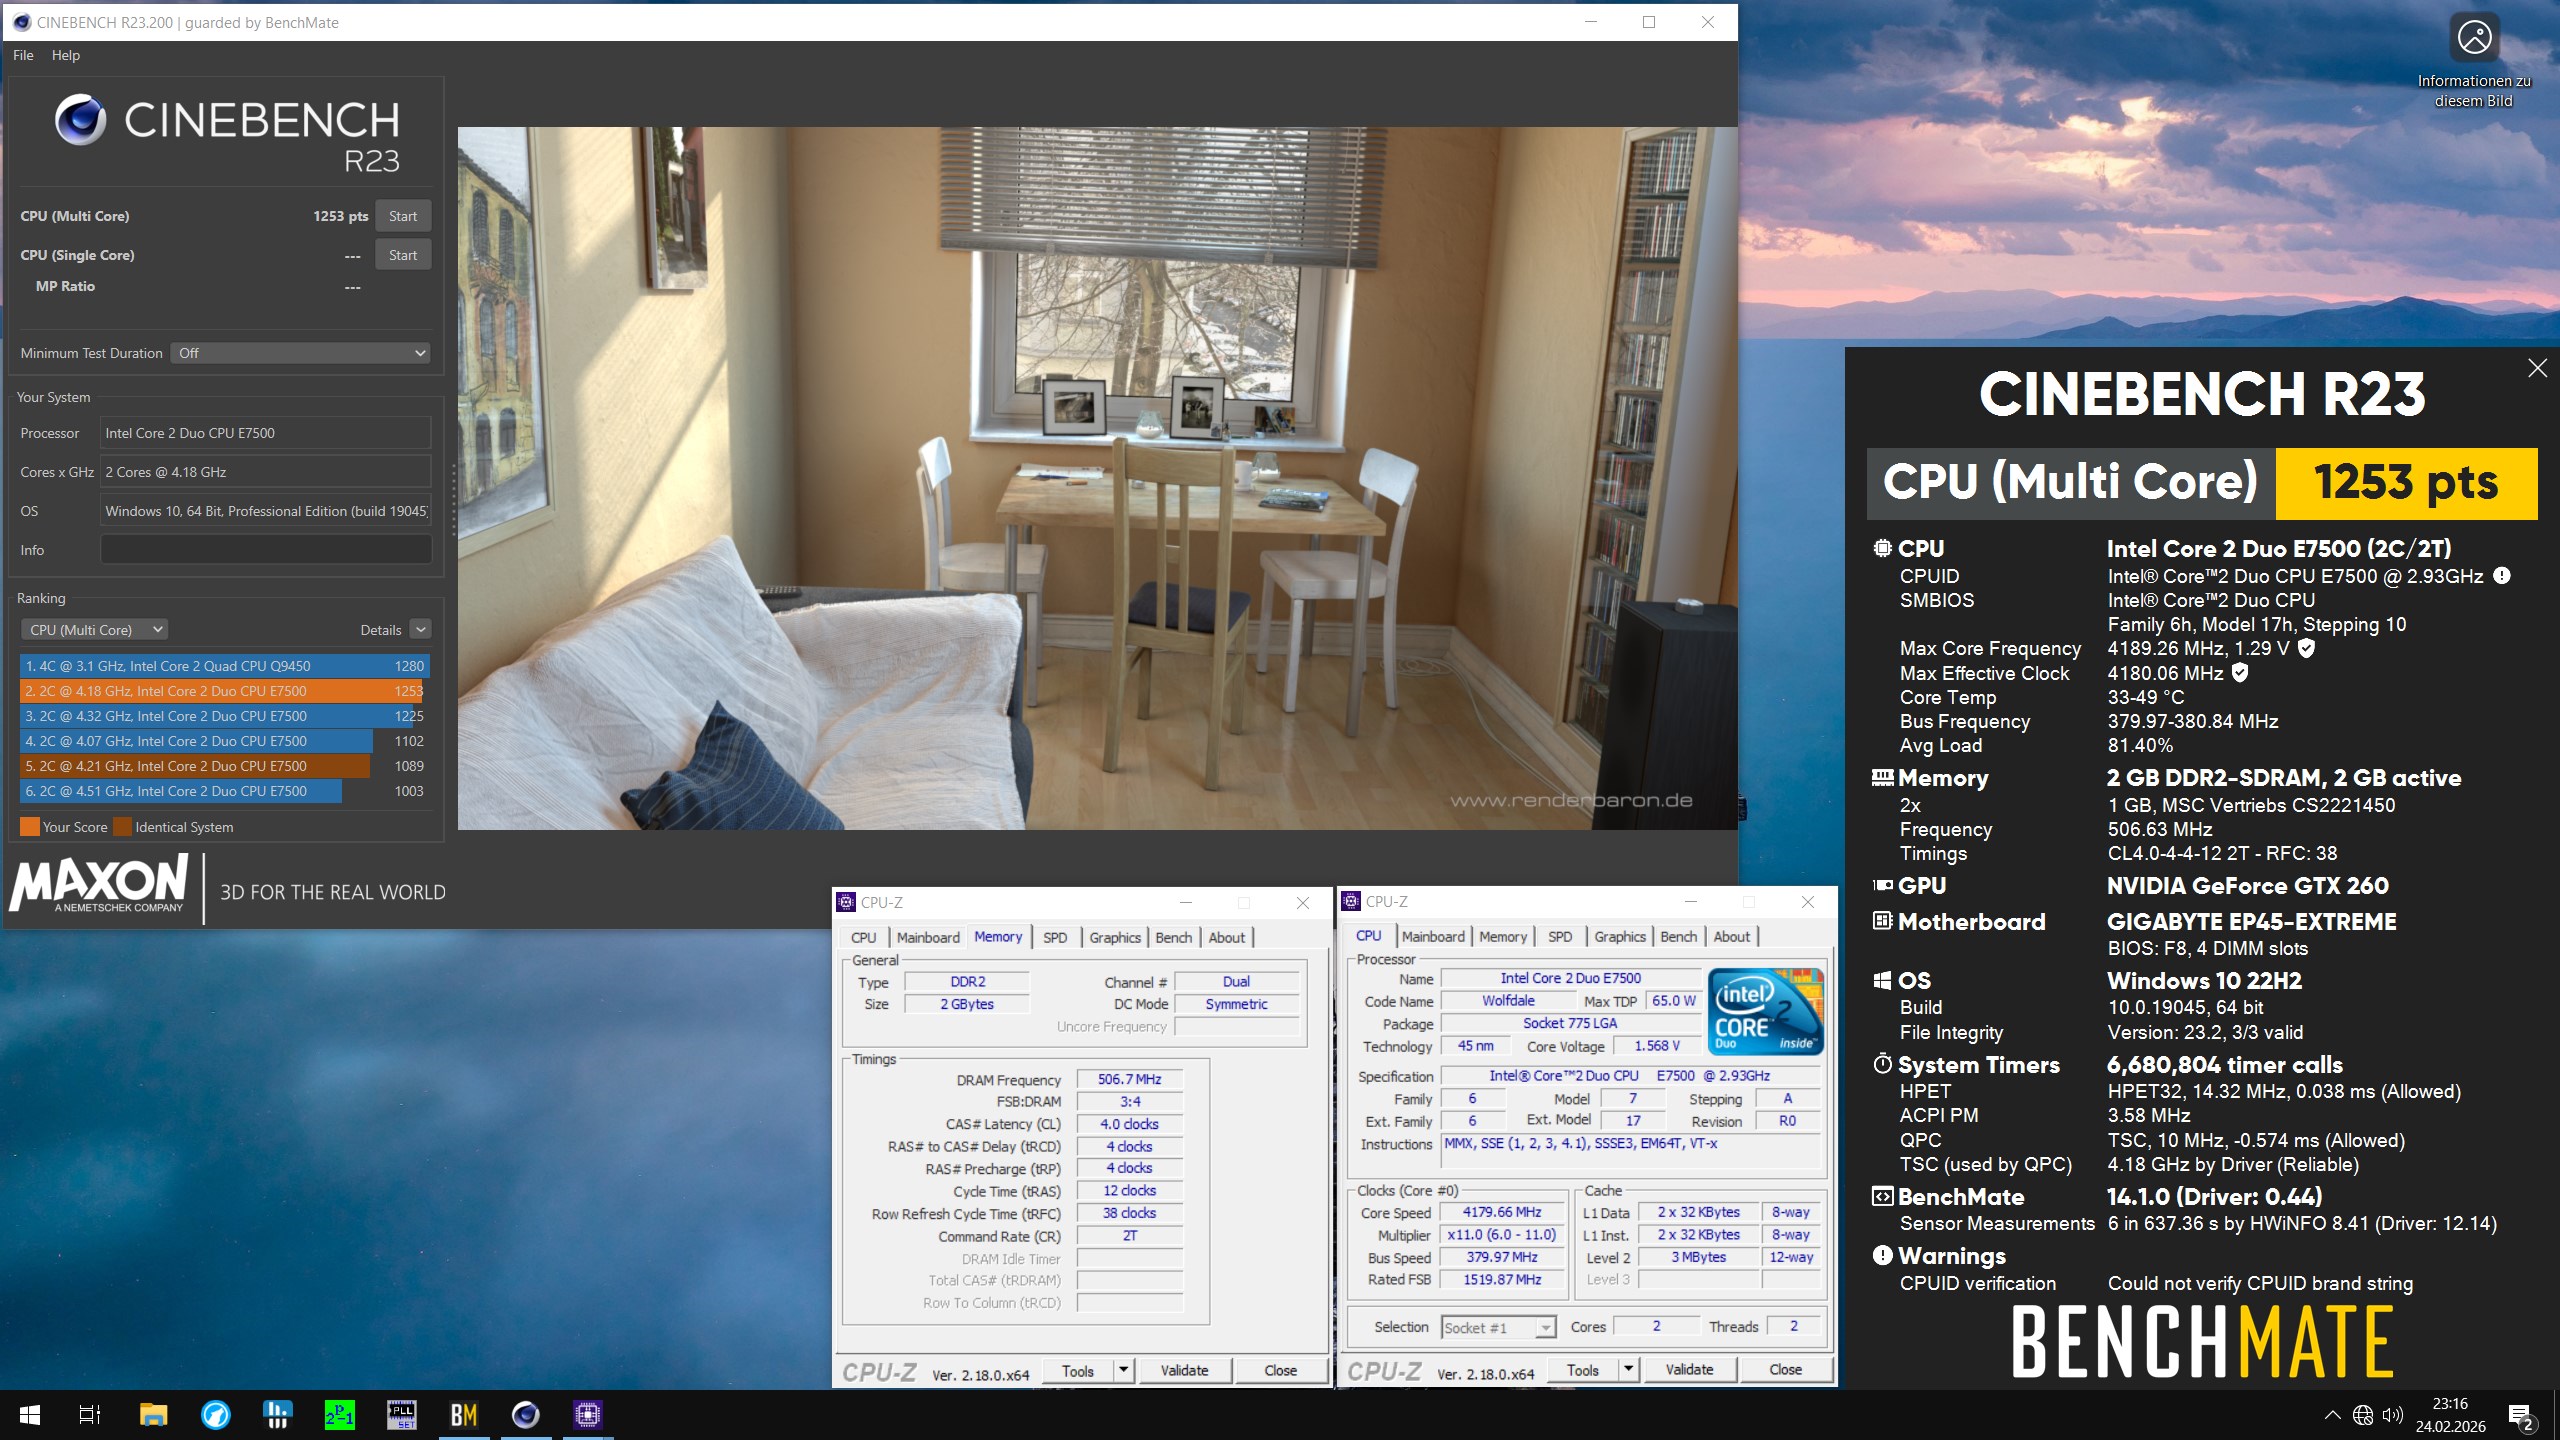Image resolution: width=2560 pixels, height=1440 pixels.
Task: Switch to the SPD tab in the left CPU-Z window
Action: 1054,937
